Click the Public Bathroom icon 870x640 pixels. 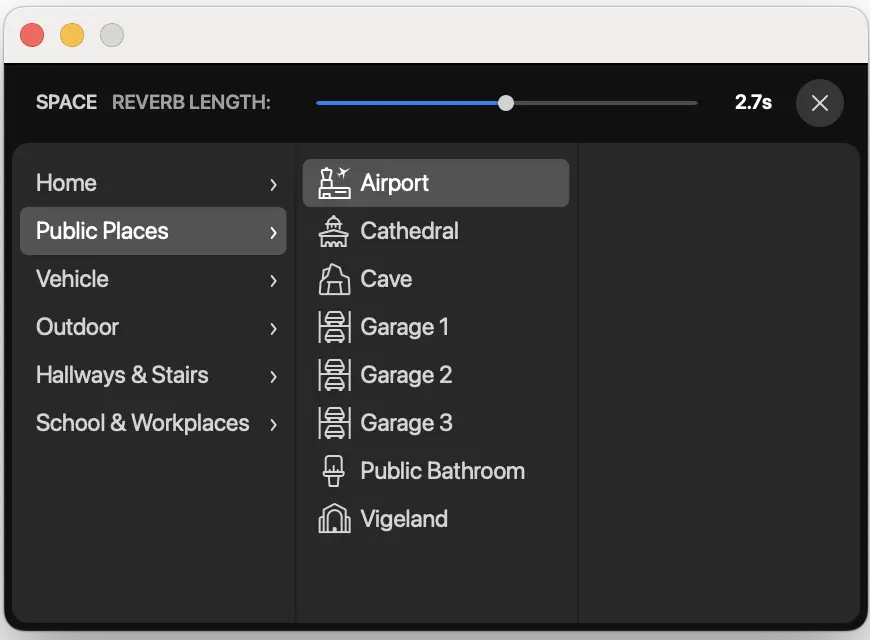click(x=334, y=471)
